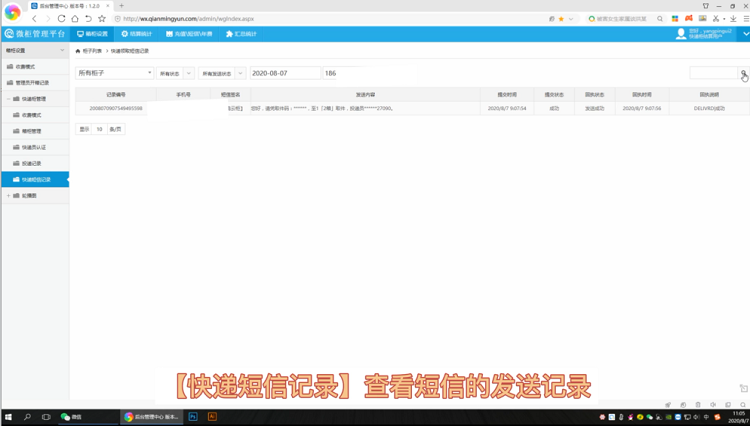
Task: Click the home icon in breadcrumb
Action: click(78, 51)
